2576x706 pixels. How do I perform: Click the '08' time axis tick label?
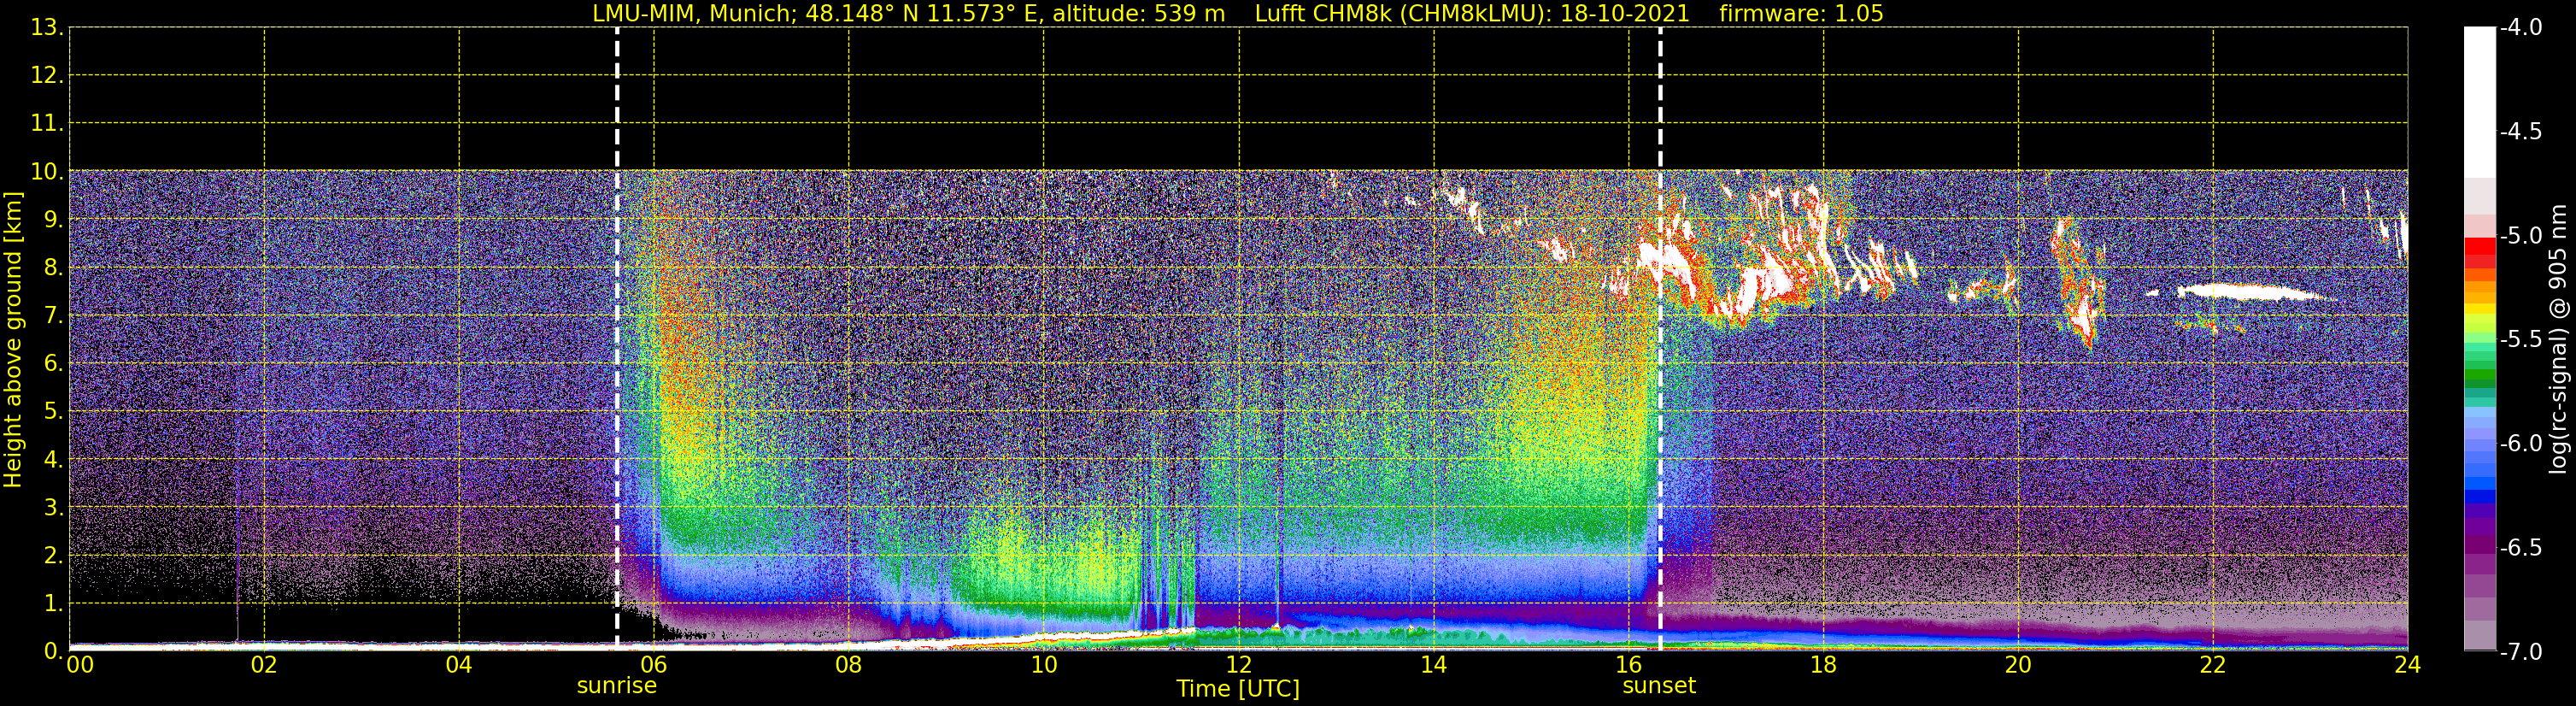849,665
